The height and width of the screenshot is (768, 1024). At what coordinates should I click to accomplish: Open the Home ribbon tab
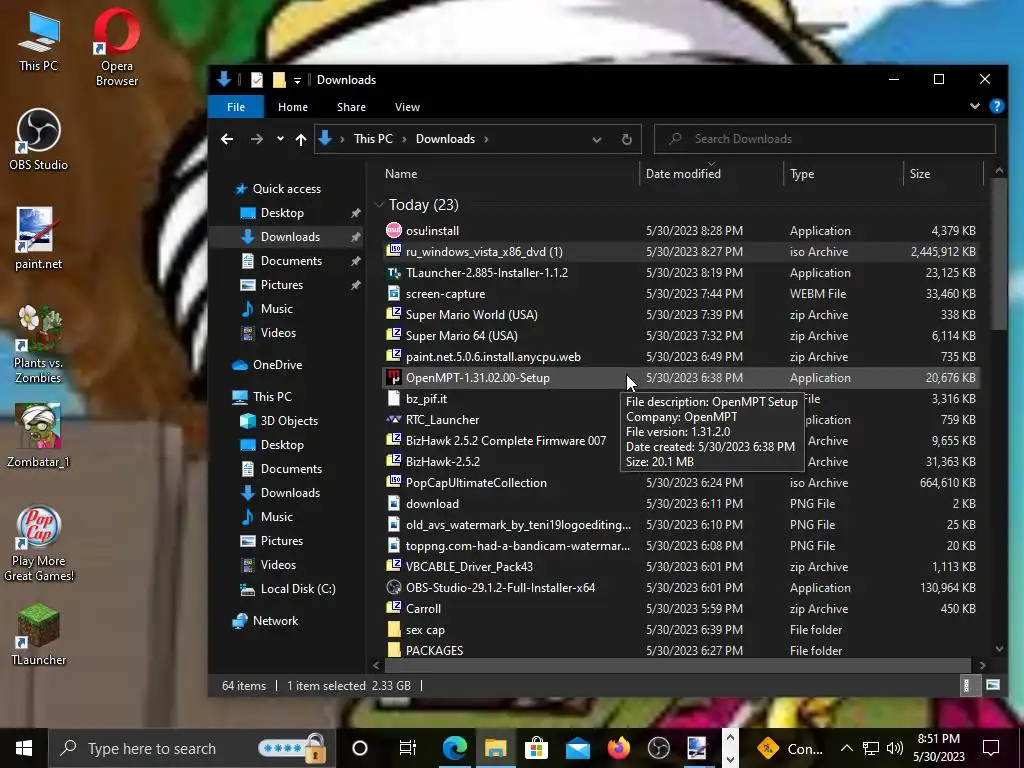[293, 106]
